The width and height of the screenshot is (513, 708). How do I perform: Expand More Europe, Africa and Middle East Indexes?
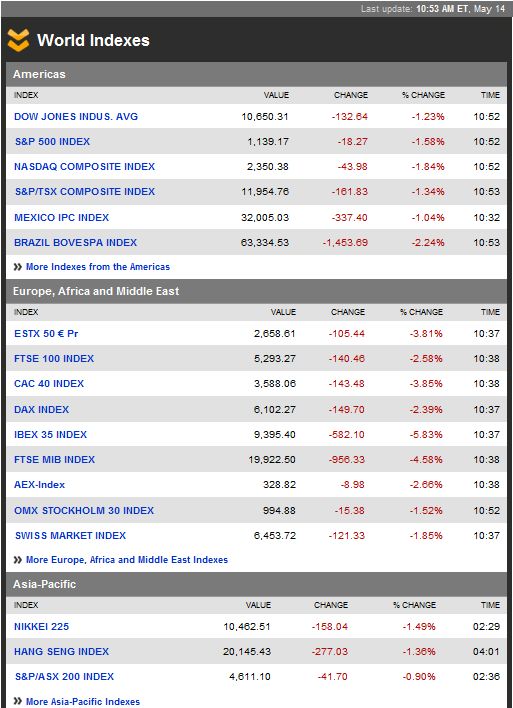point(127,560)
